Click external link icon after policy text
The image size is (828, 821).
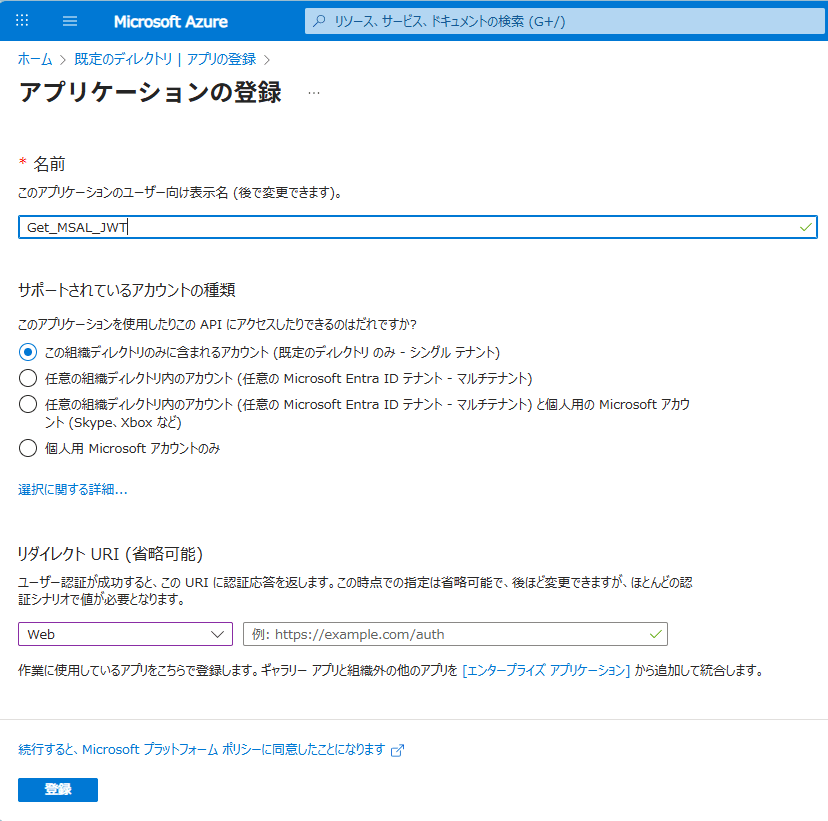click(398, 750)
